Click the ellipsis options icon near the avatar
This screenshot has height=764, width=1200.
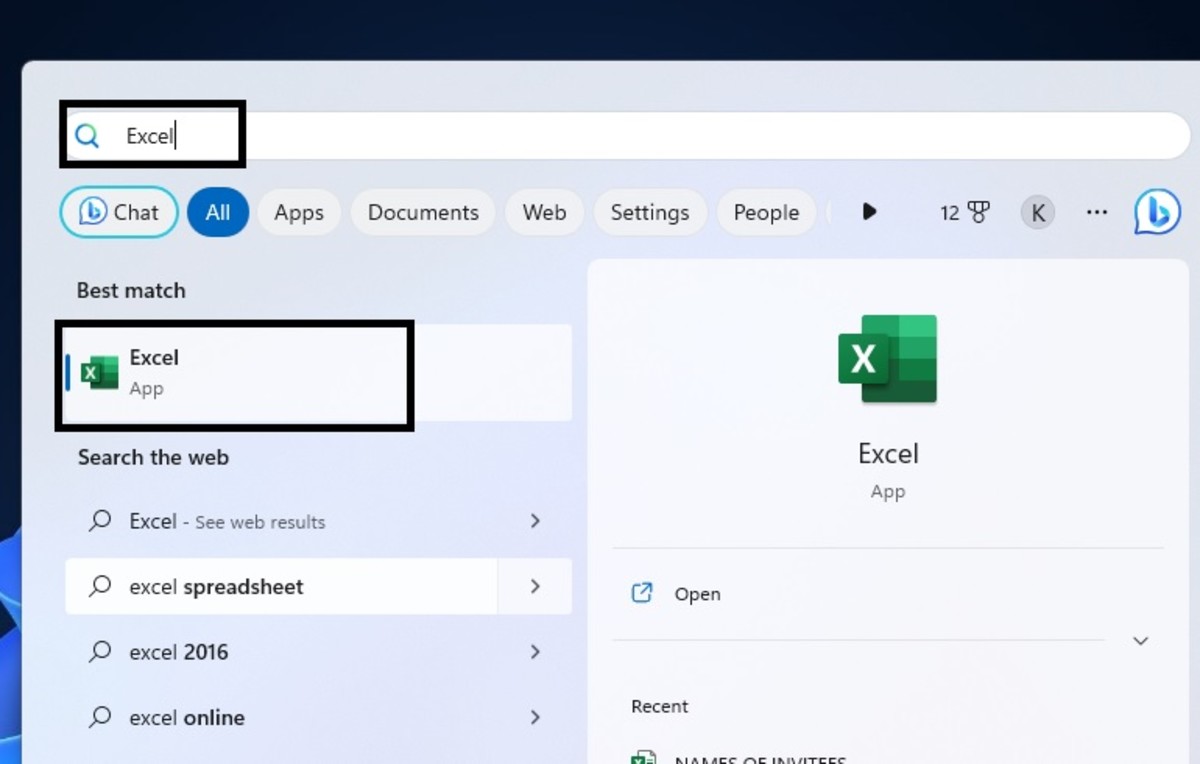click(x=1097, y=212)
